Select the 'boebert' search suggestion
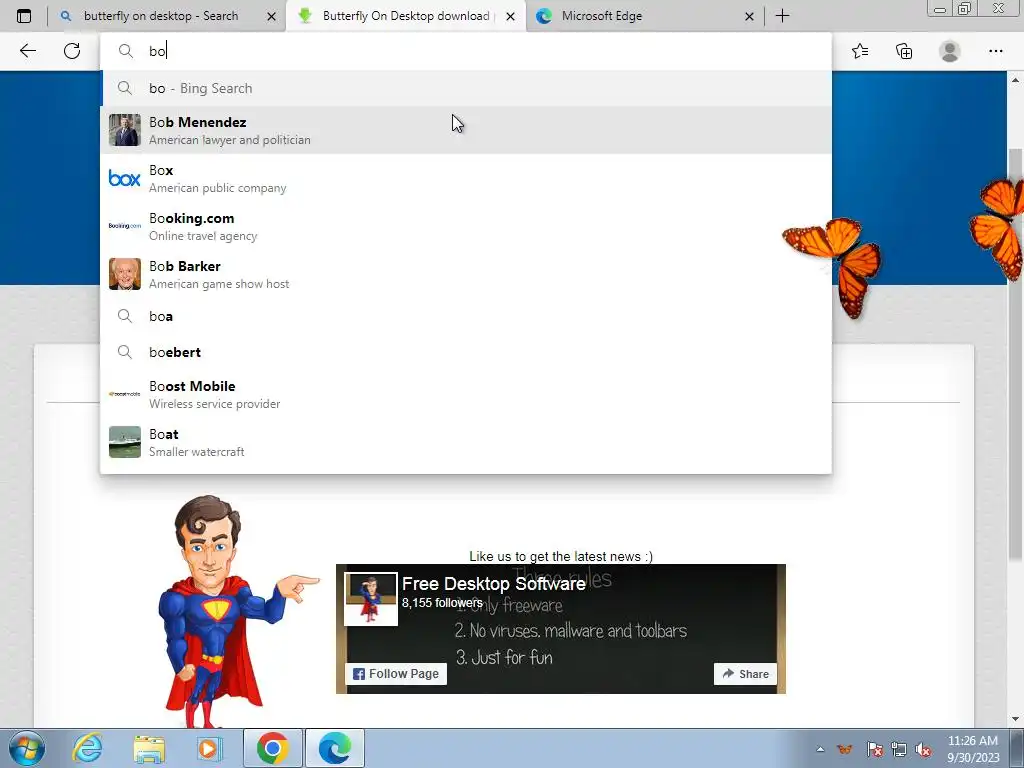 (x=466, y=352)
